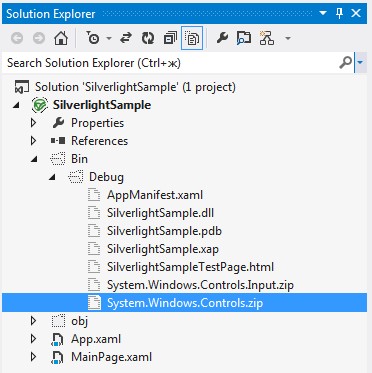Viewport: 372px width, 373px height.
Task: Expand the Properties node
Action: point(33,123)
